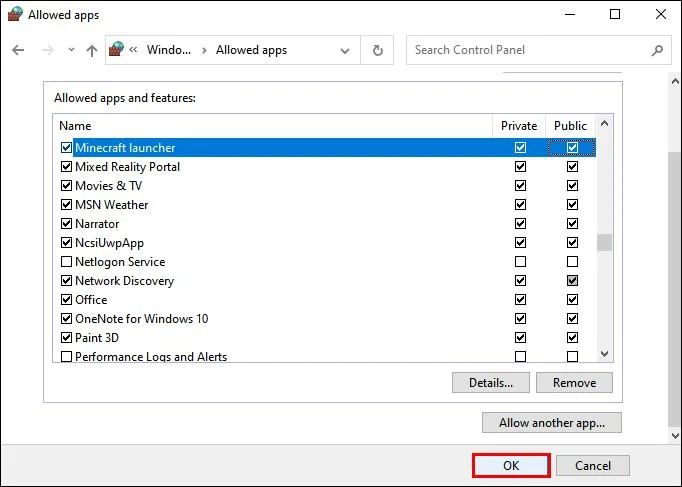Click the breadcrumb overflow chevrons
Image resolution: width=682 pixels, height=487 pixels.
tap(133, 50)
